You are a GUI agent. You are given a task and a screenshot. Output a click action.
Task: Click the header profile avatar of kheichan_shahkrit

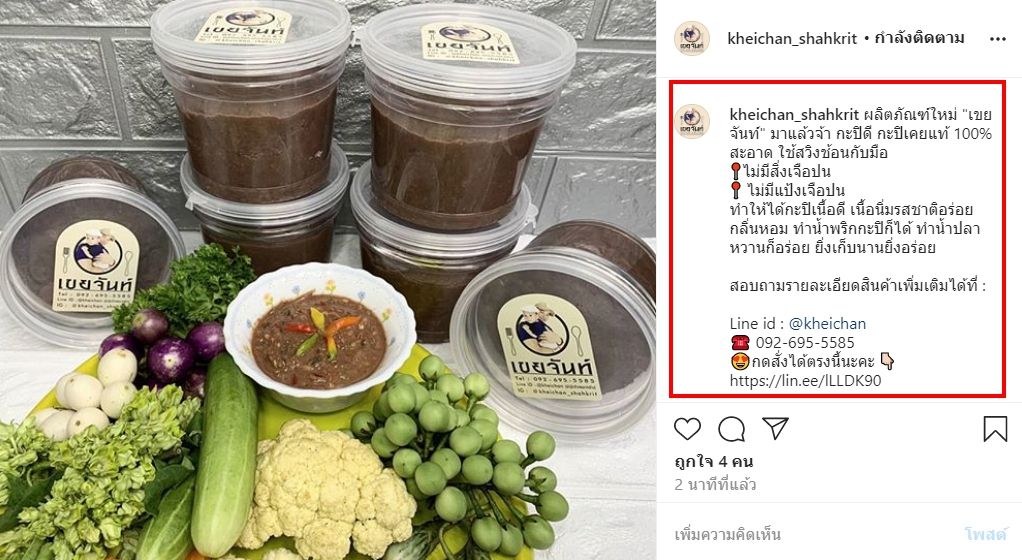point(692,38)
